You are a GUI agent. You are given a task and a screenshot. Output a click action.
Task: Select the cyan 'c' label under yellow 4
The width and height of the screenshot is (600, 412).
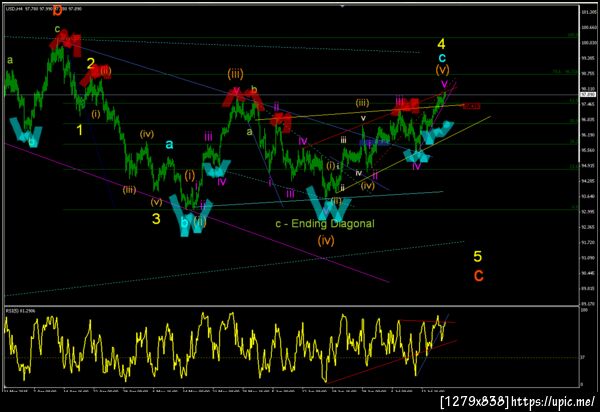pyautogui.click(x=442, y=58)
